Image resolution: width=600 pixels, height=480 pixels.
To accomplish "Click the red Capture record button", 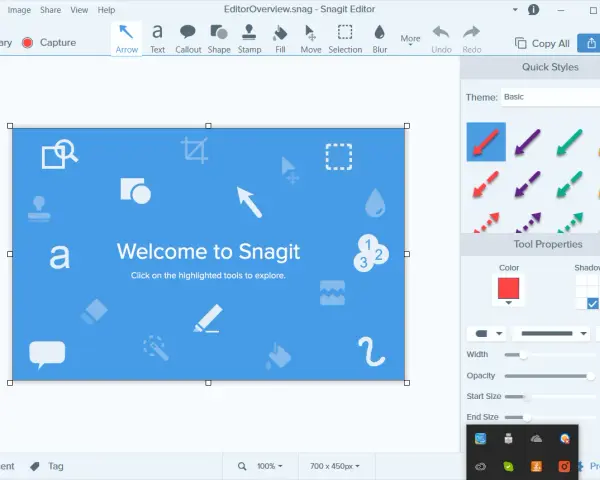I will 28,42.
